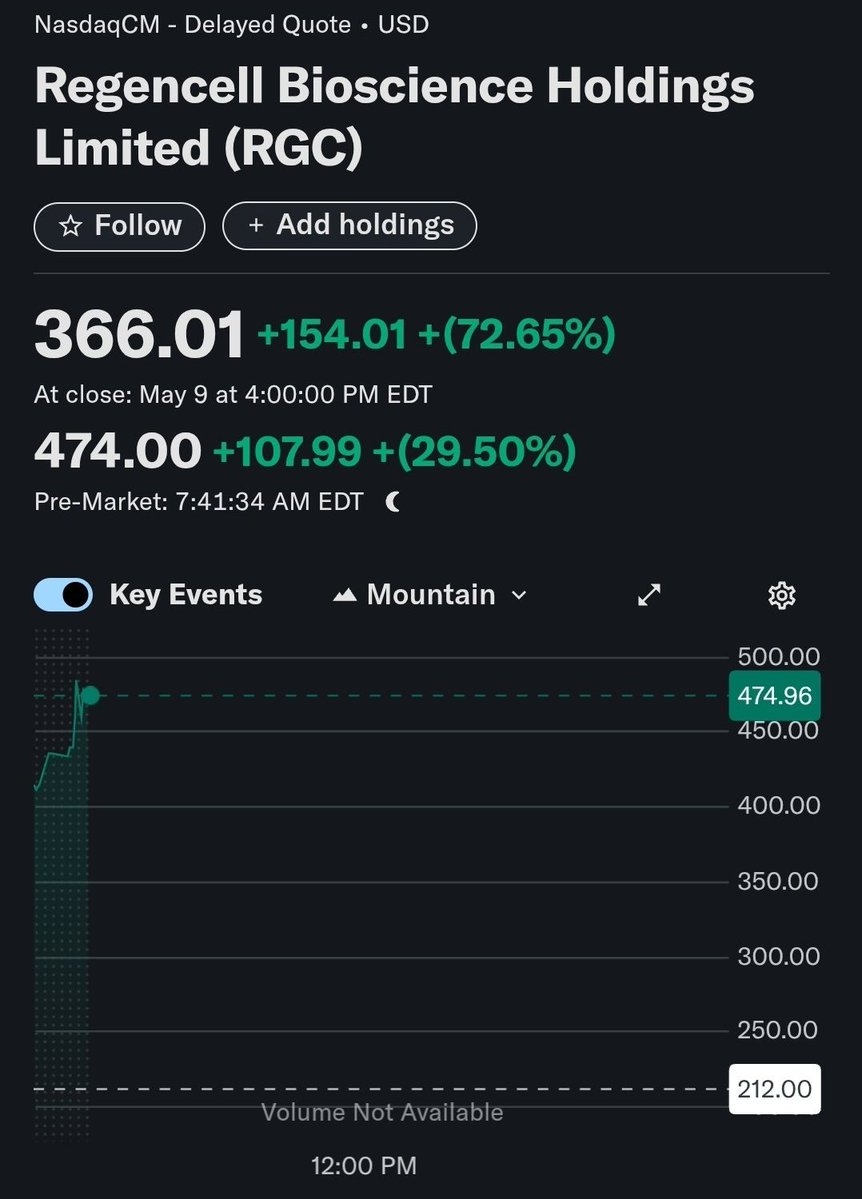Select the 474.96 current price marker

coord(774,696)
